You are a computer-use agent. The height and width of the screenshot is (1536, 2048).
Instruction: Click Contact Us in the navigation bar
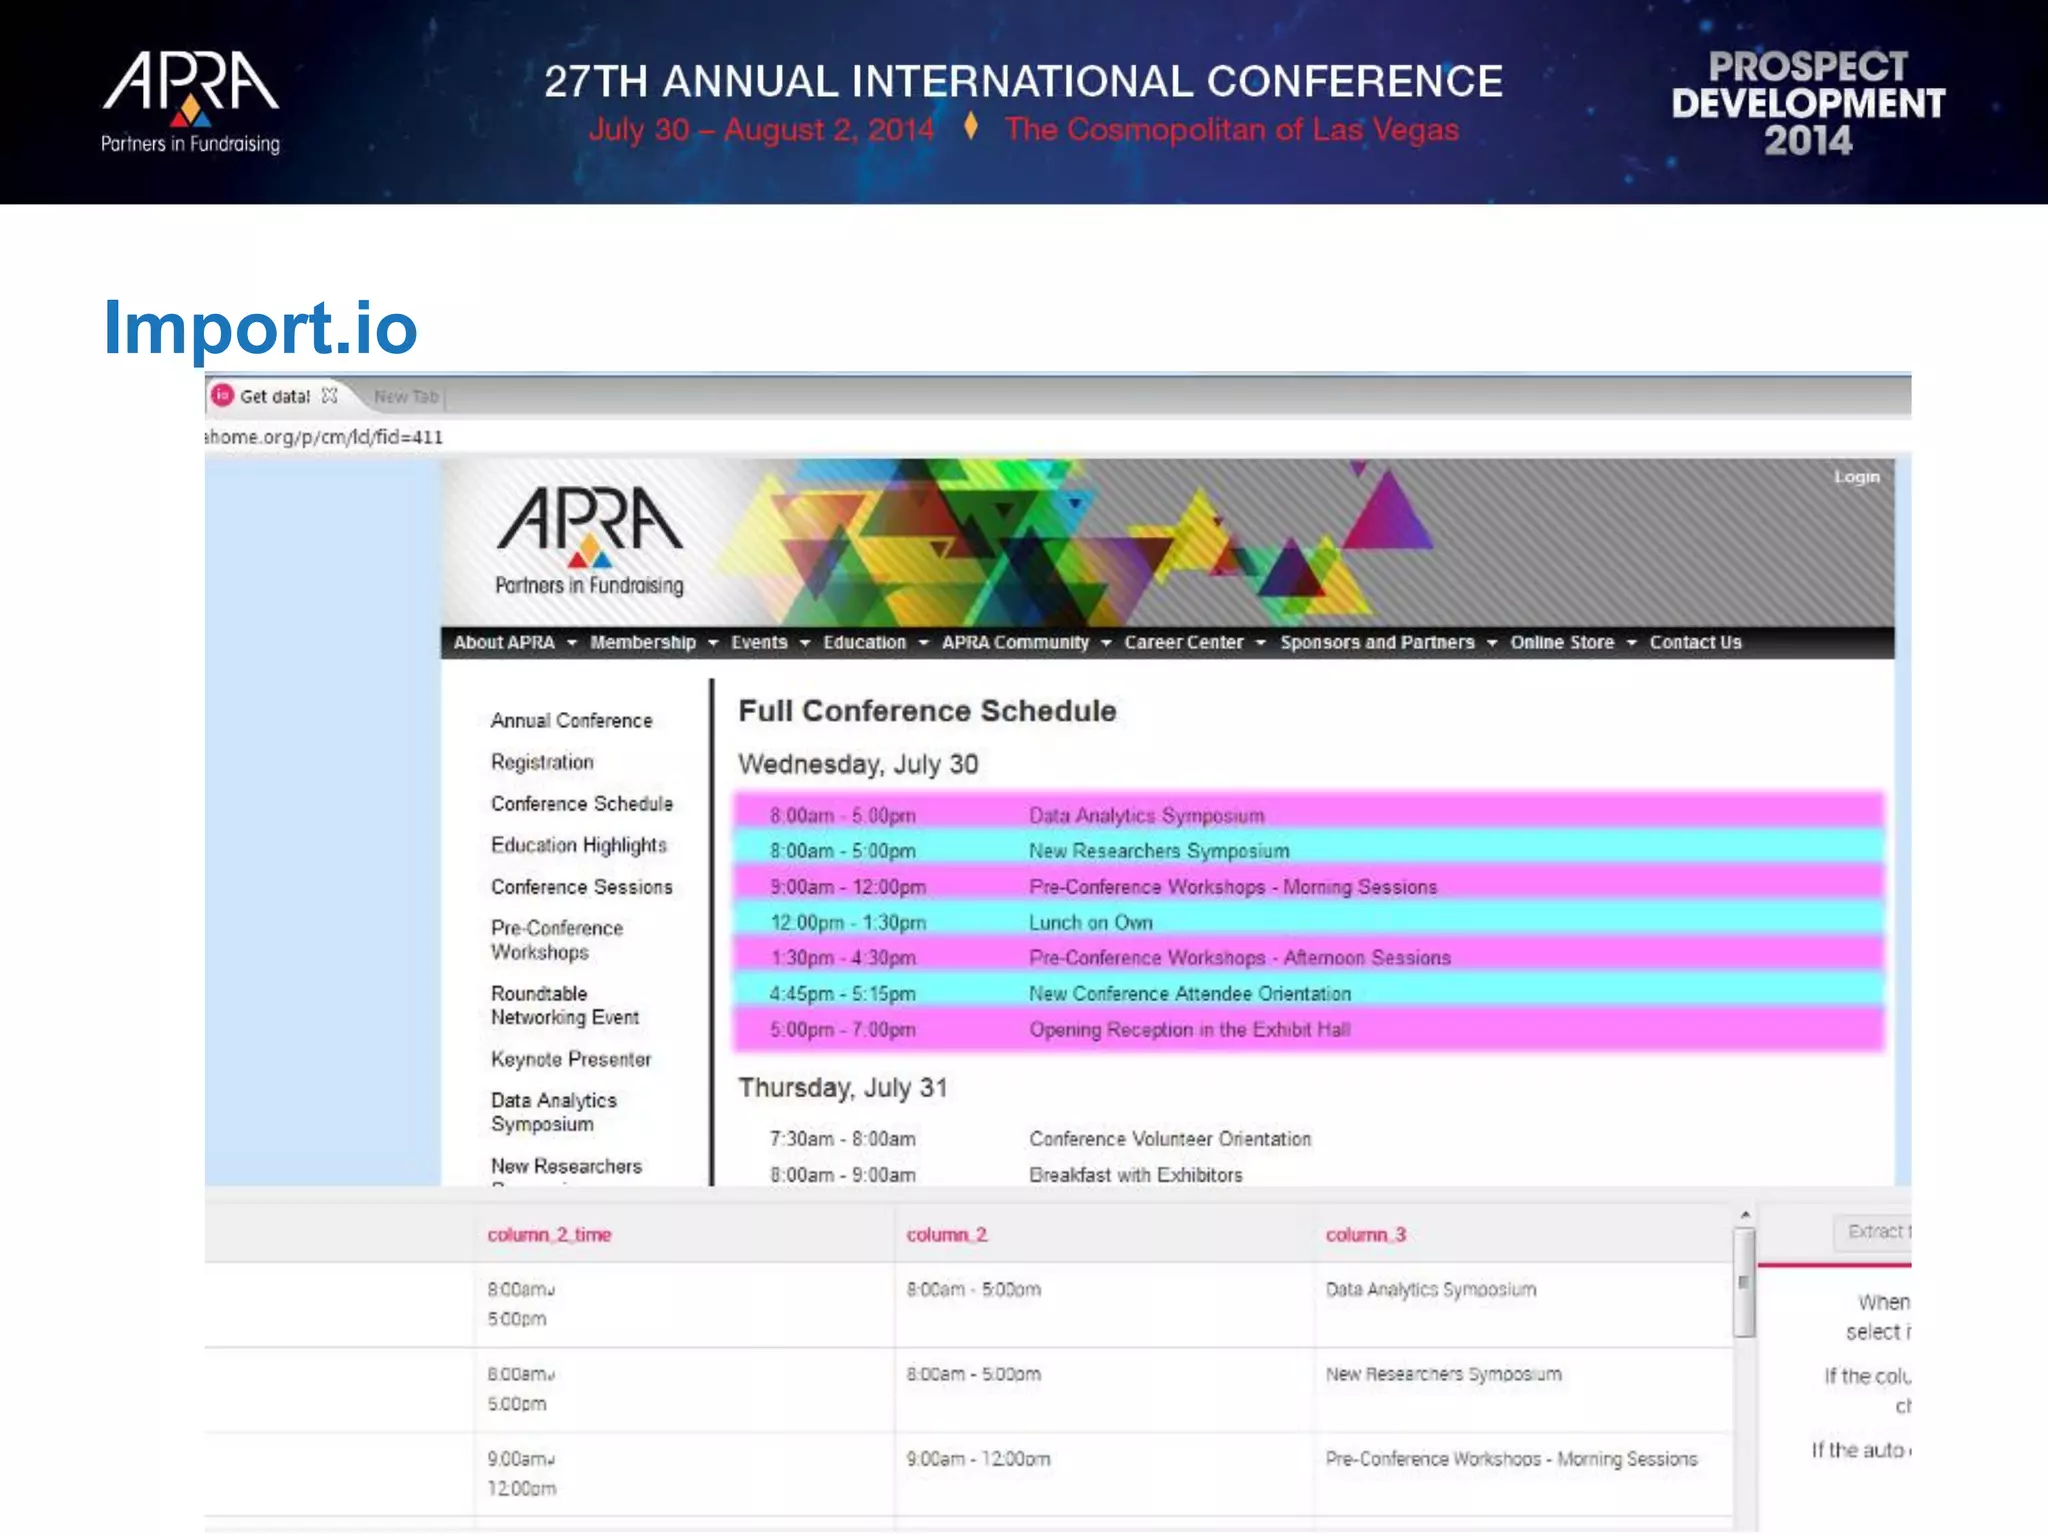click(1695, 643)
